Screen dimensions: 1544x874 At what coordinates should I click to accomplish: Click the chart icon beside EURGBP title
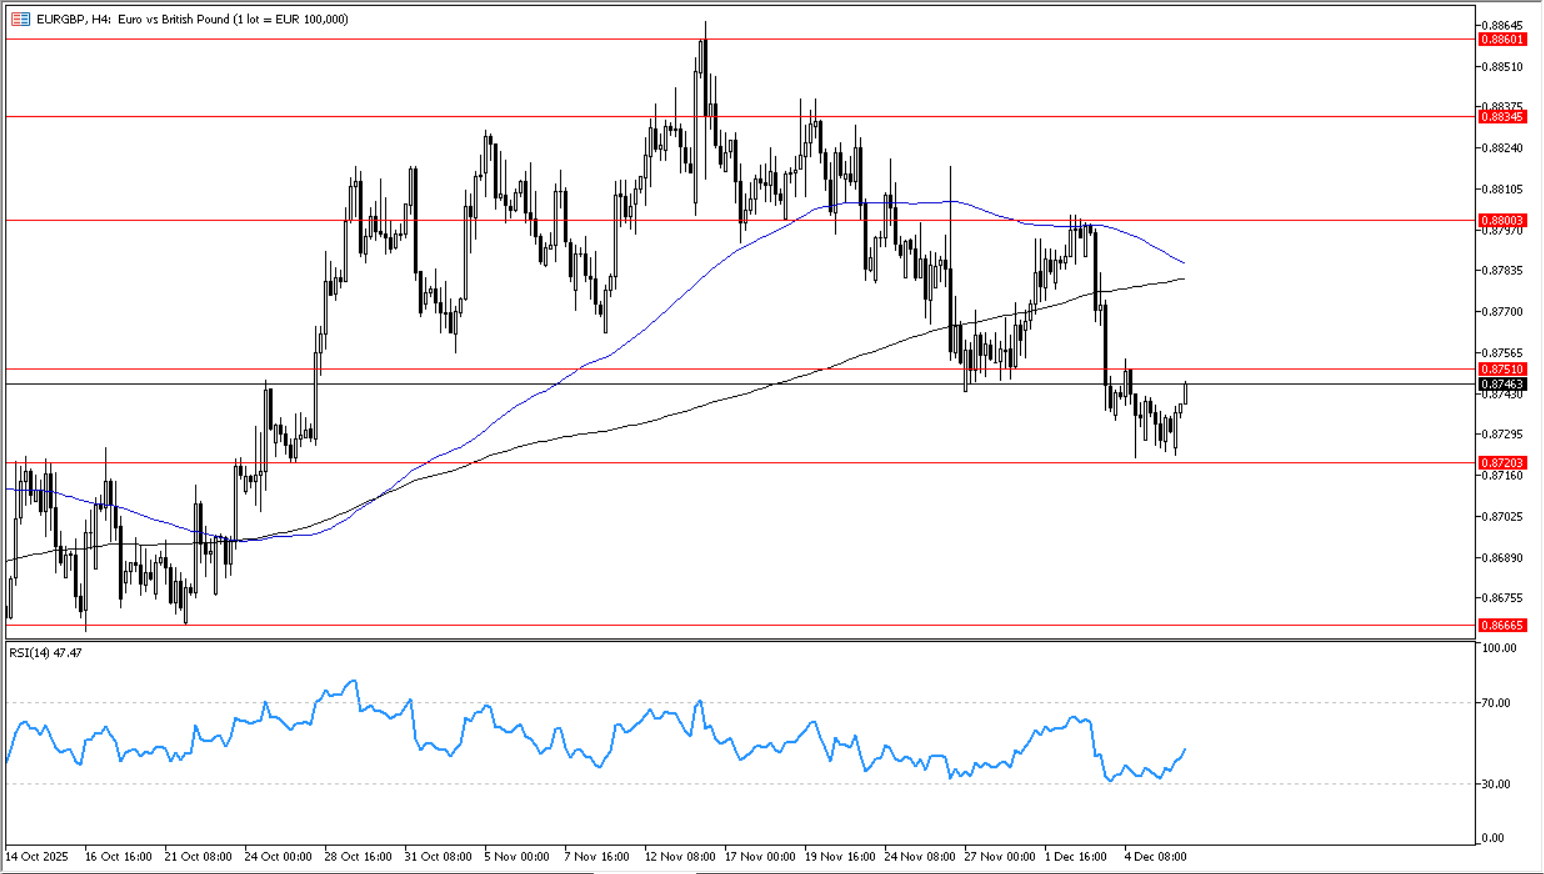click(x=20, y=19)
